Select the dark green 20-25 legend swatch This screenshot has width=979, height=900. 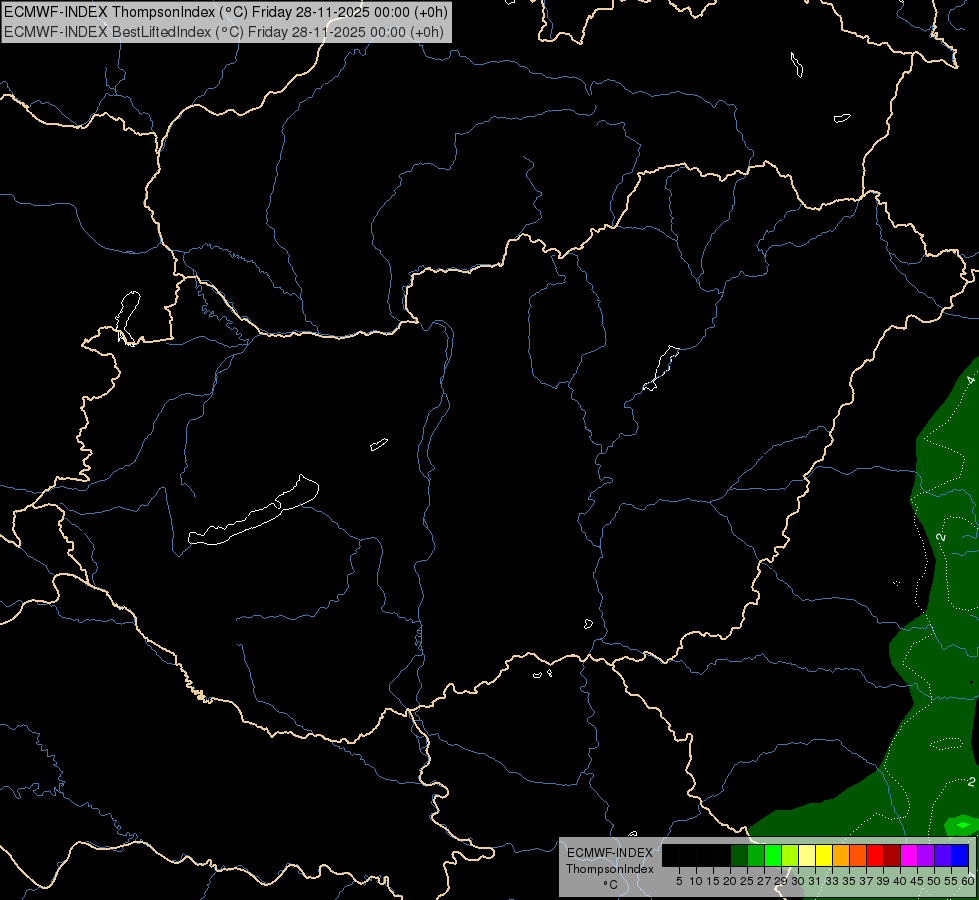point(739,856)
